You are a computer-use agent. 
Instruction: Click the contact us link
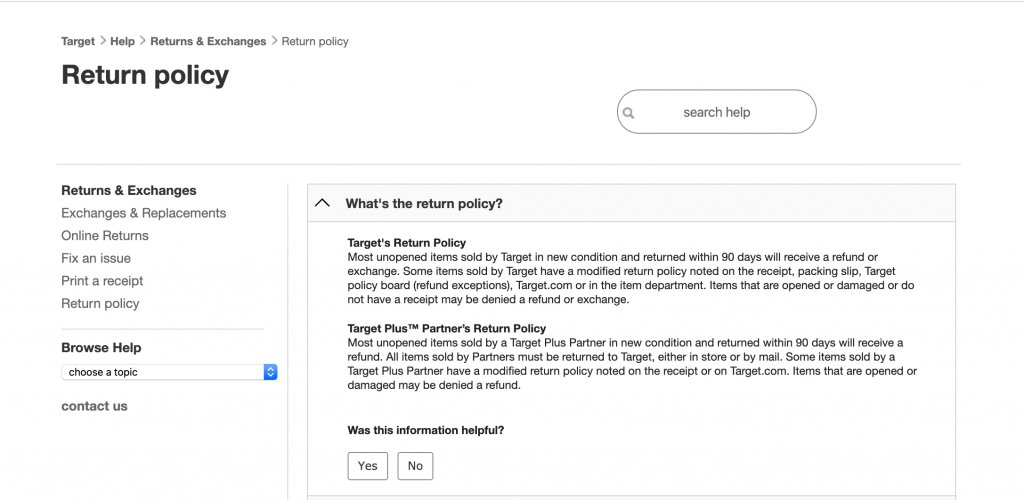coord(94,406)
